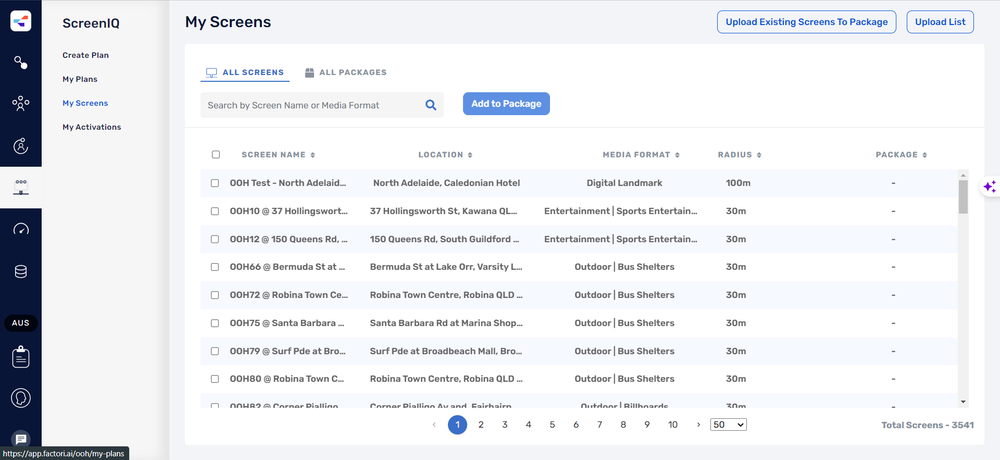
Task: Go to next page with right chevron
Action: click(x=698, y=425)
